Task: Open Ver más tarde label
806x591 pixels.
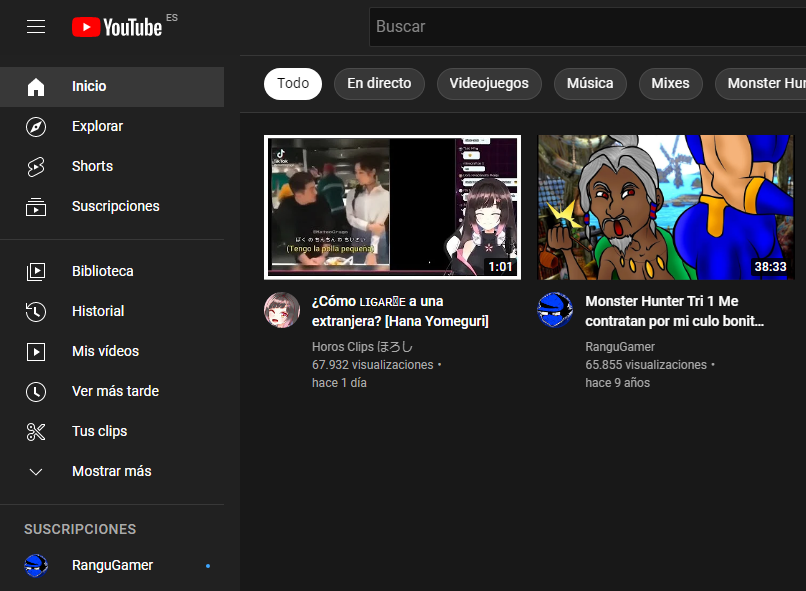Action: pyautogui.click(x=116, y=392)
